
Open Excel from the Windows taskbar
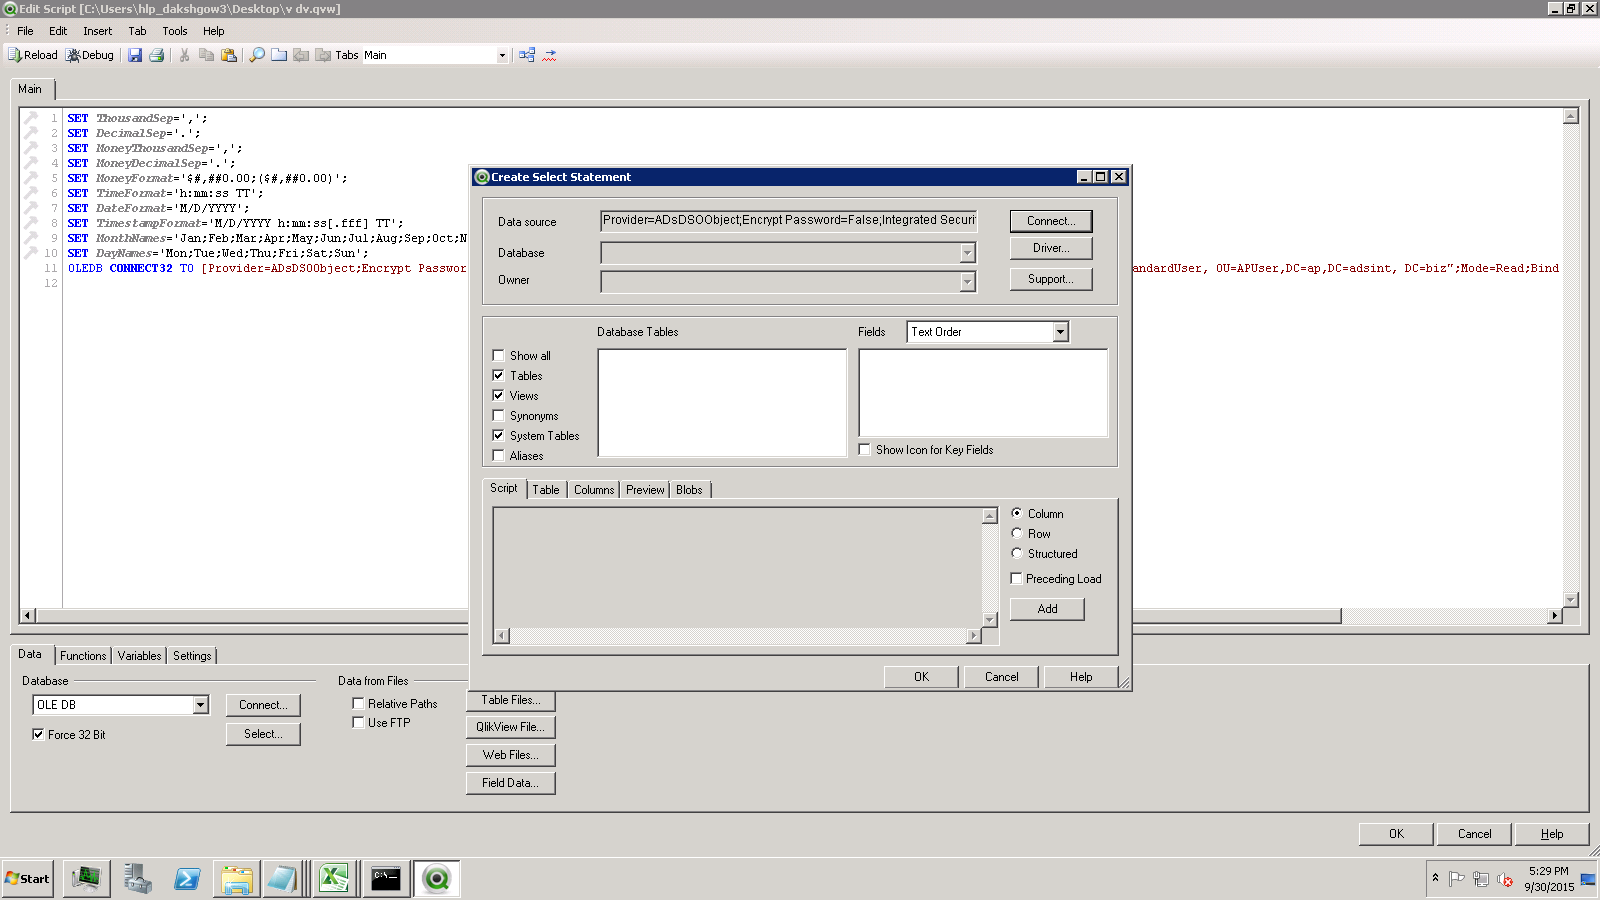click(334, 879)
